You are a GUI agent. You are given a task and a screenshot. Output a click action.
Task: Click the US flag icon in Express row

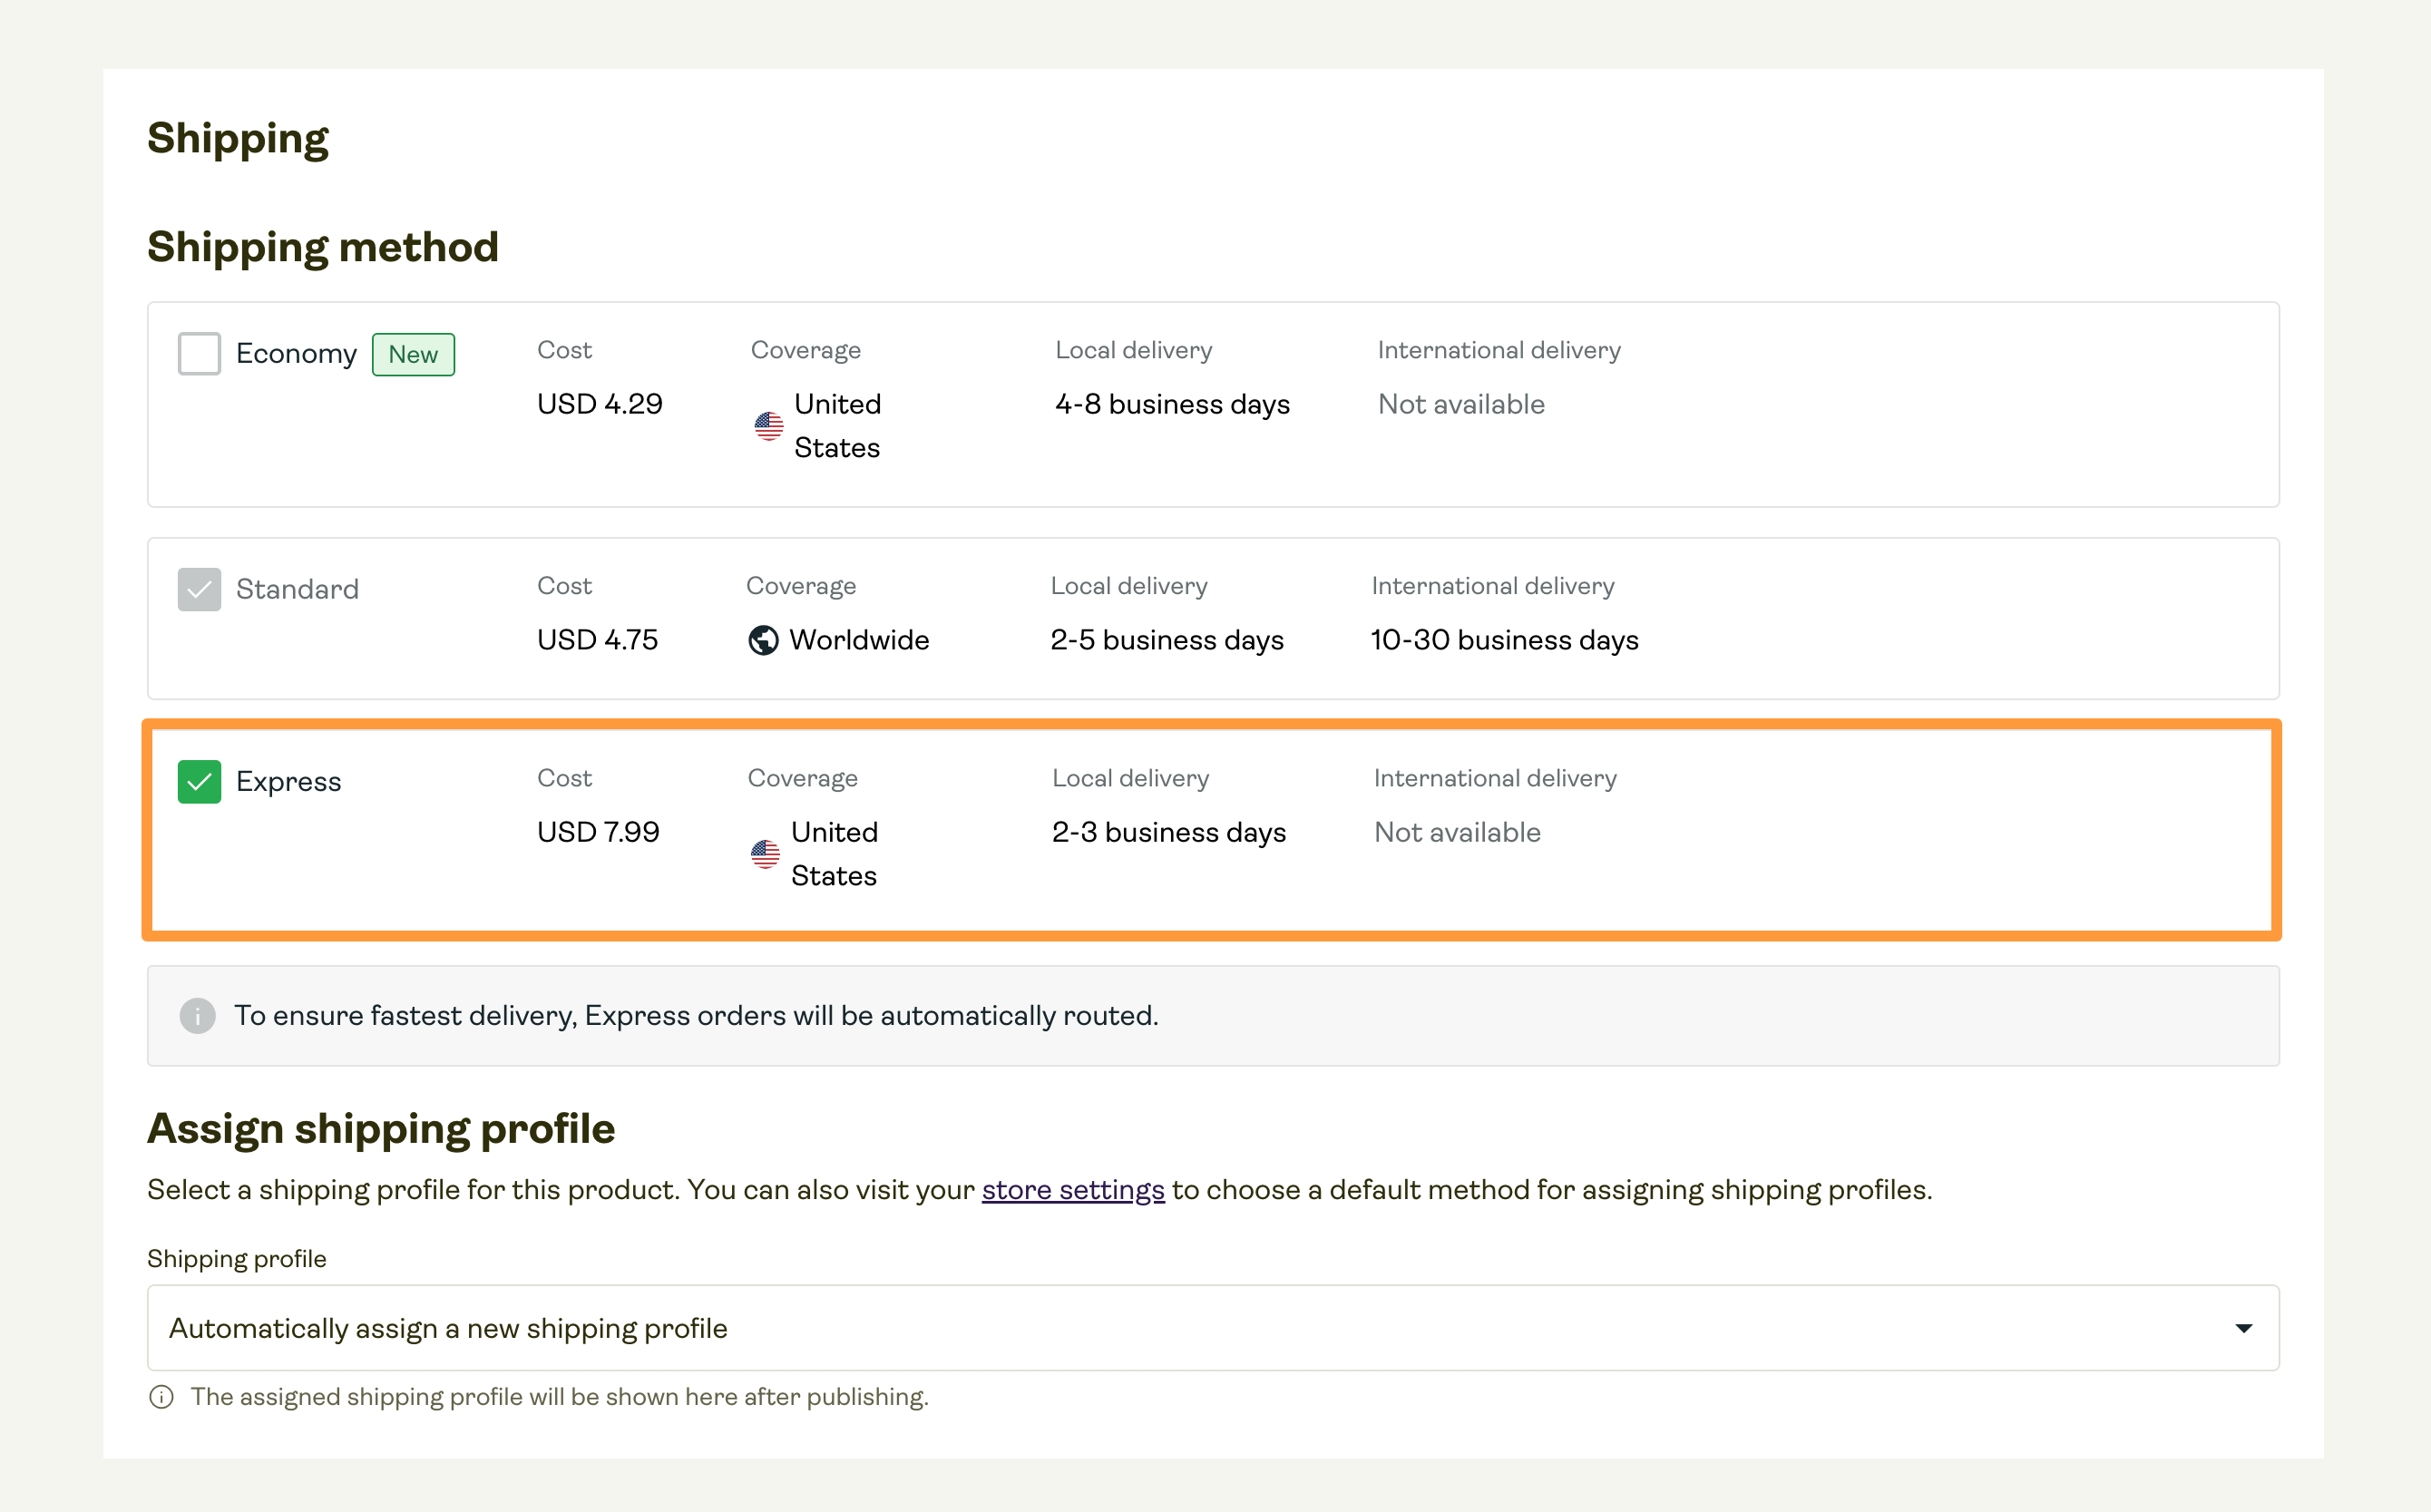[765, 854]
